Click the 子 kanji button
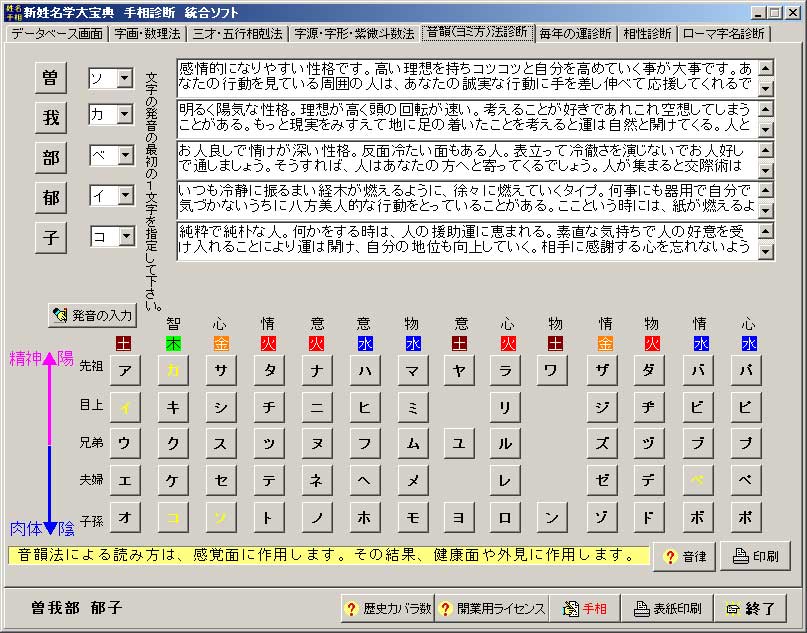Viewport: 807px width, 633px height. [50, 237]
